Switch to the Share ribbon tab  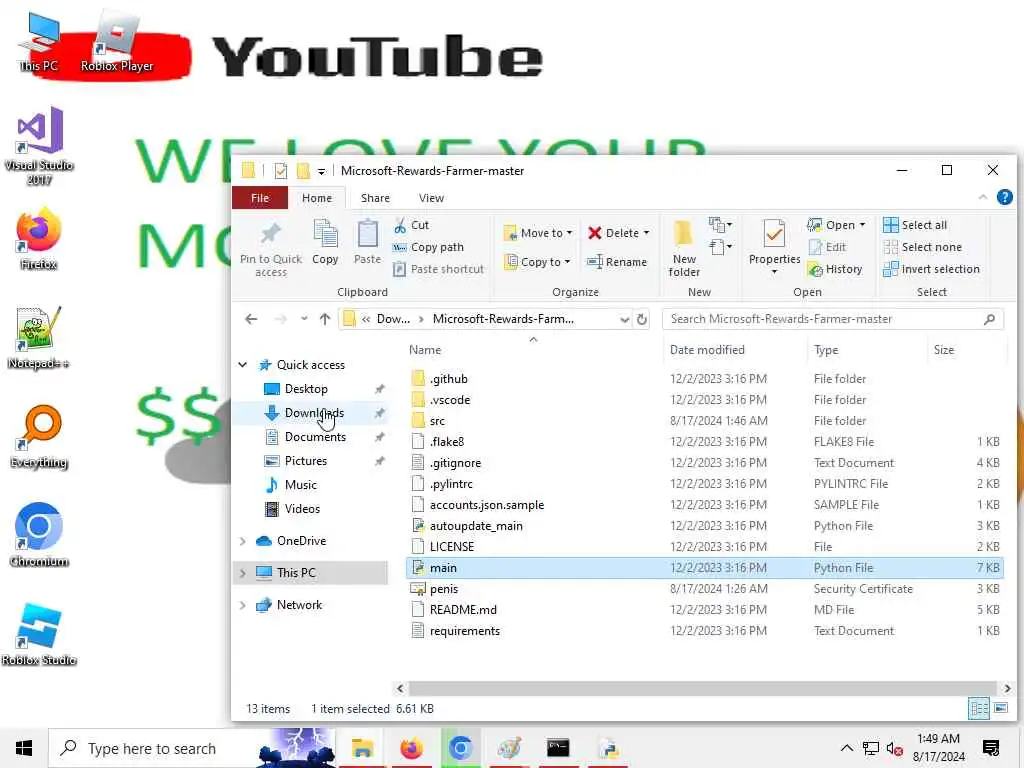[375, 198]
